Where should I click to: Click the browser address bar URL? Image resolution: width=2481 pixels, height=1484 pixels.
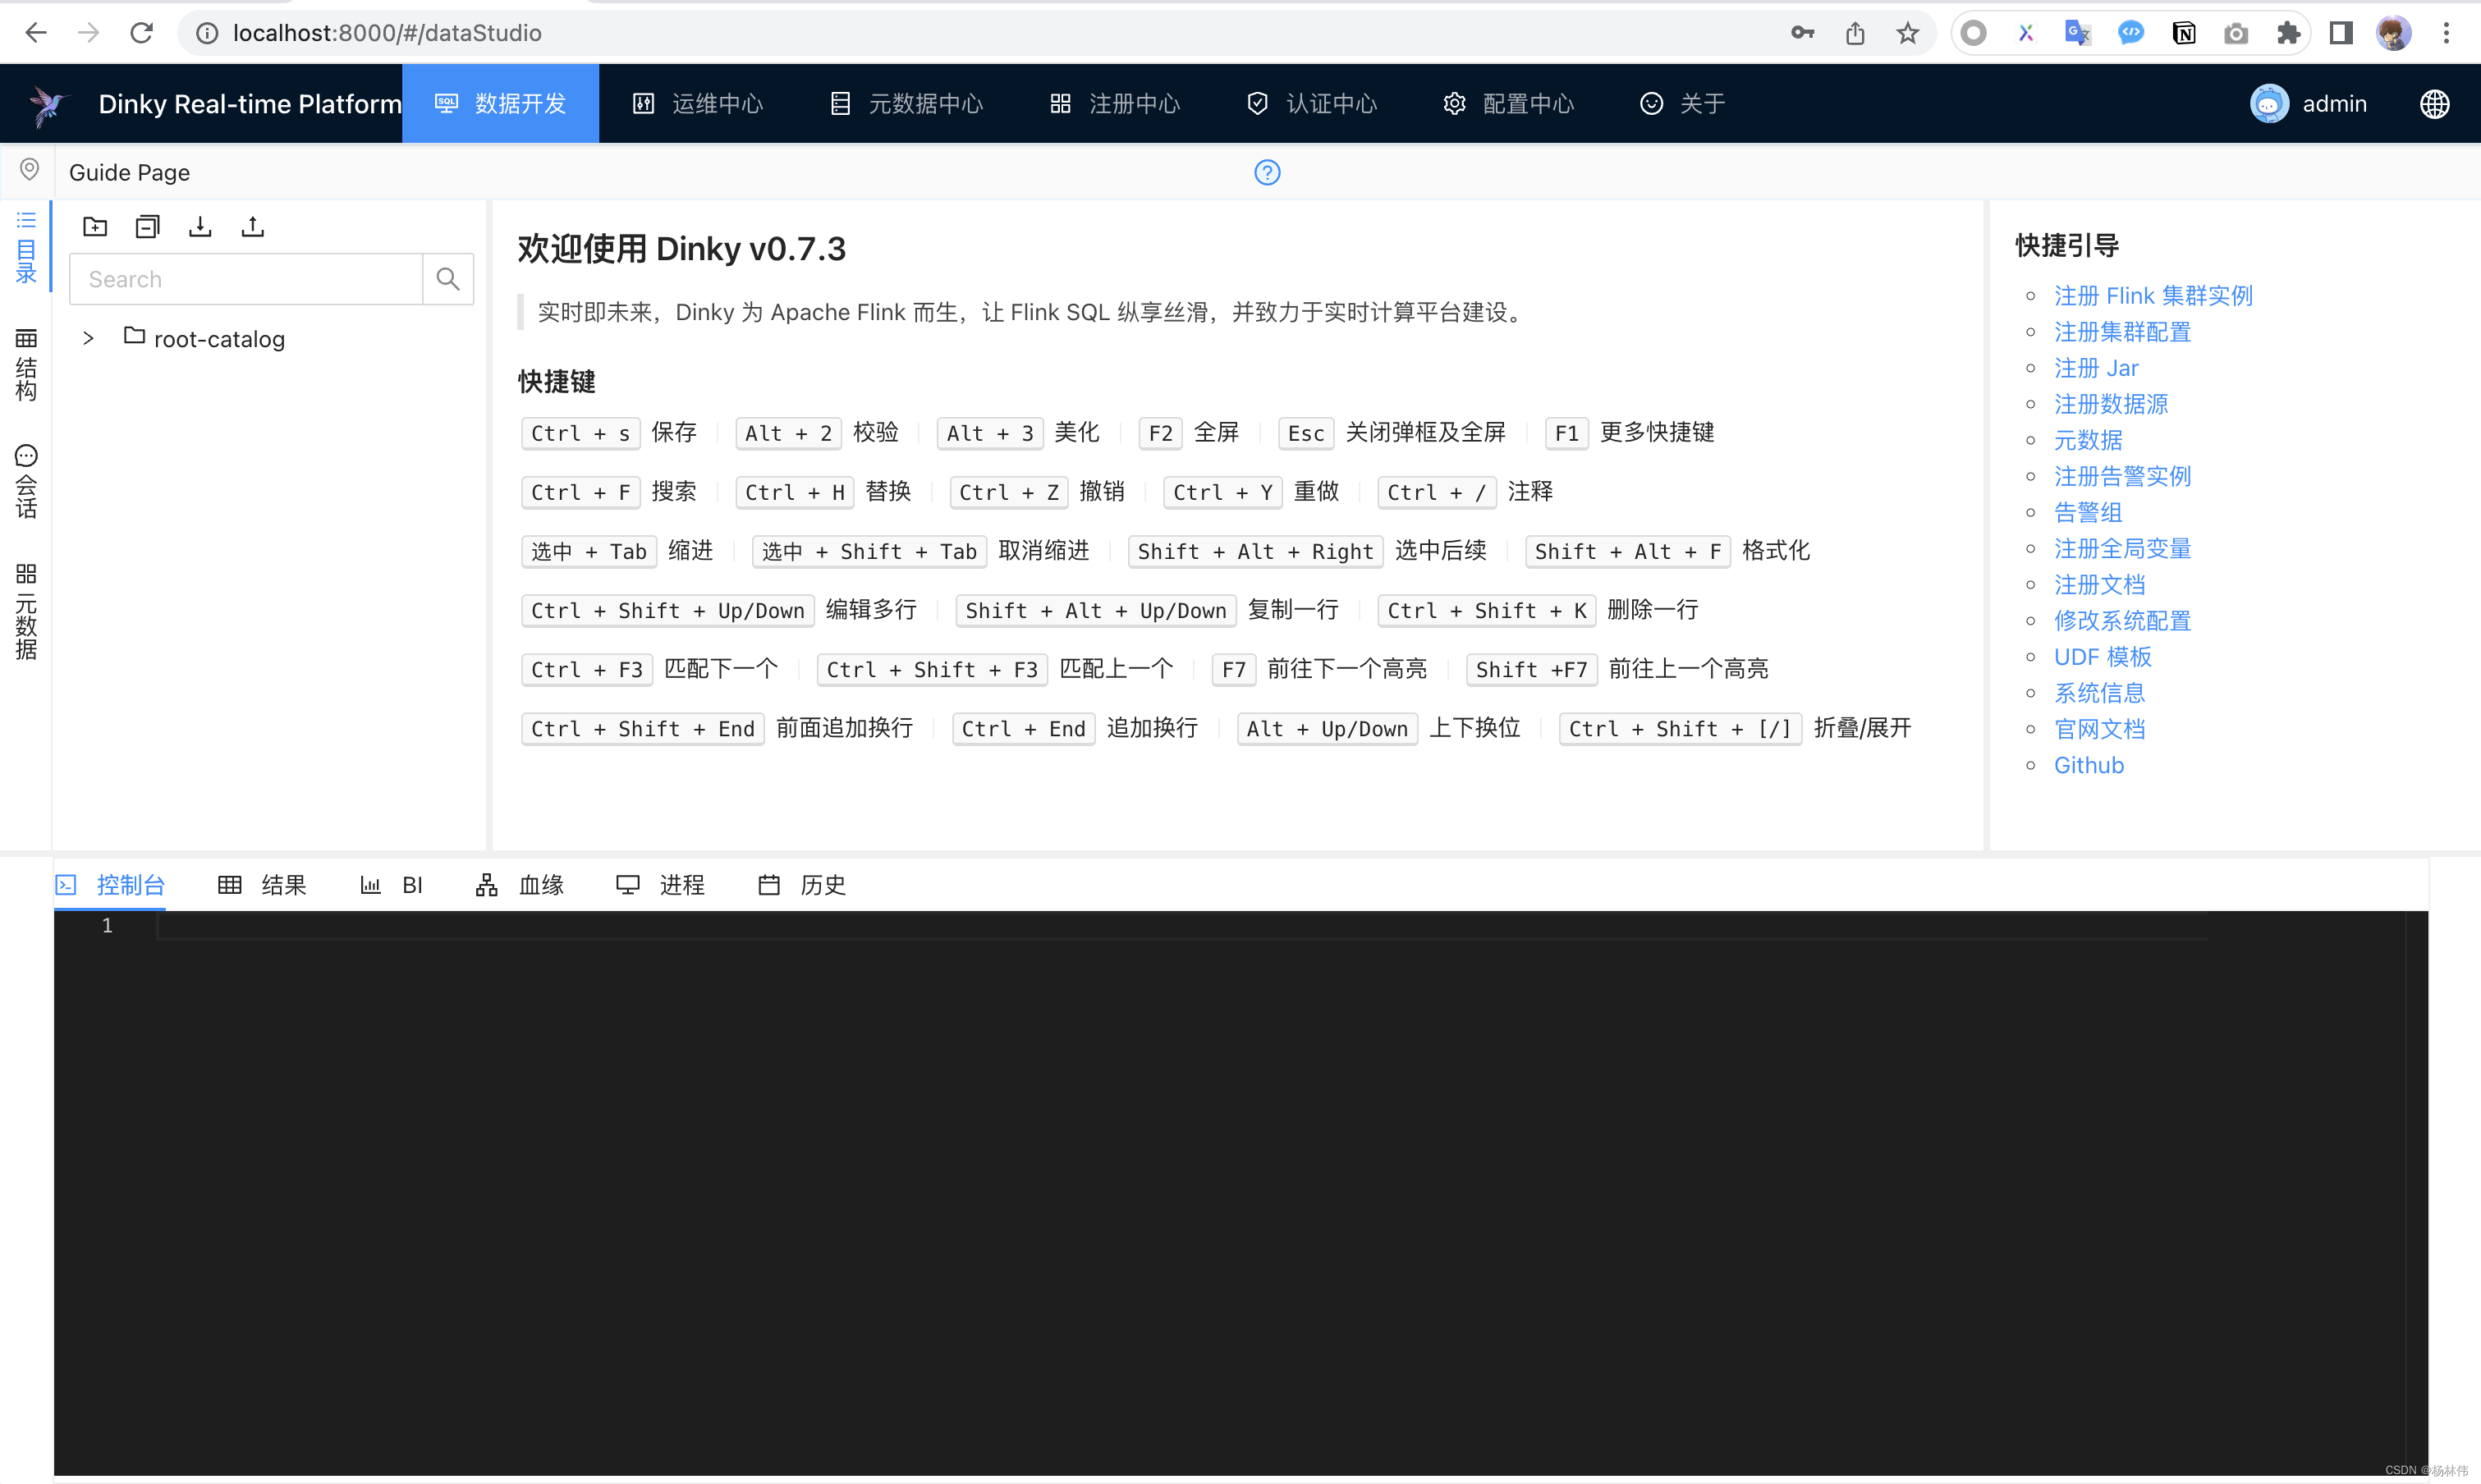pos(387,33)
